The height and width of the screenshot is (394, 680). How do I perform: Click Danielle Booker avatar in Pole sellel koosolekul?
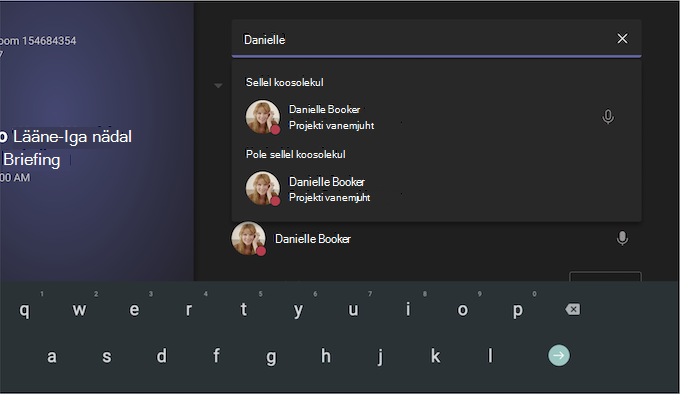click(x=262, y=188)
